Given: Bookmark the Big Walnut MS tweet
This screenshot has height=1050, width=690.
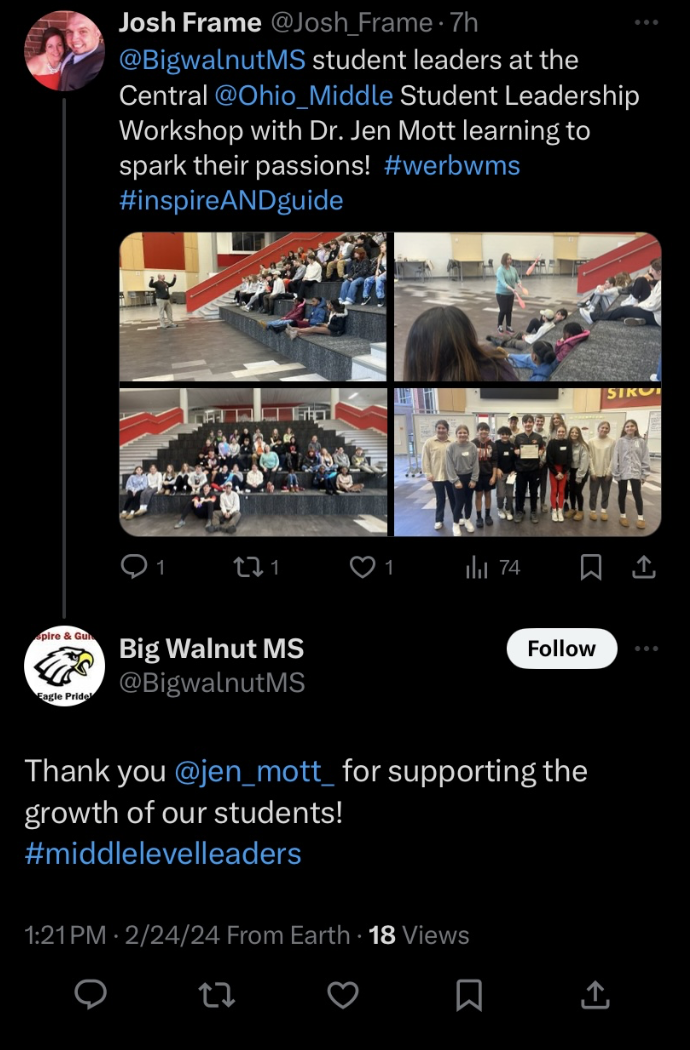Looking at the screenshot, I should pos(469,994).
